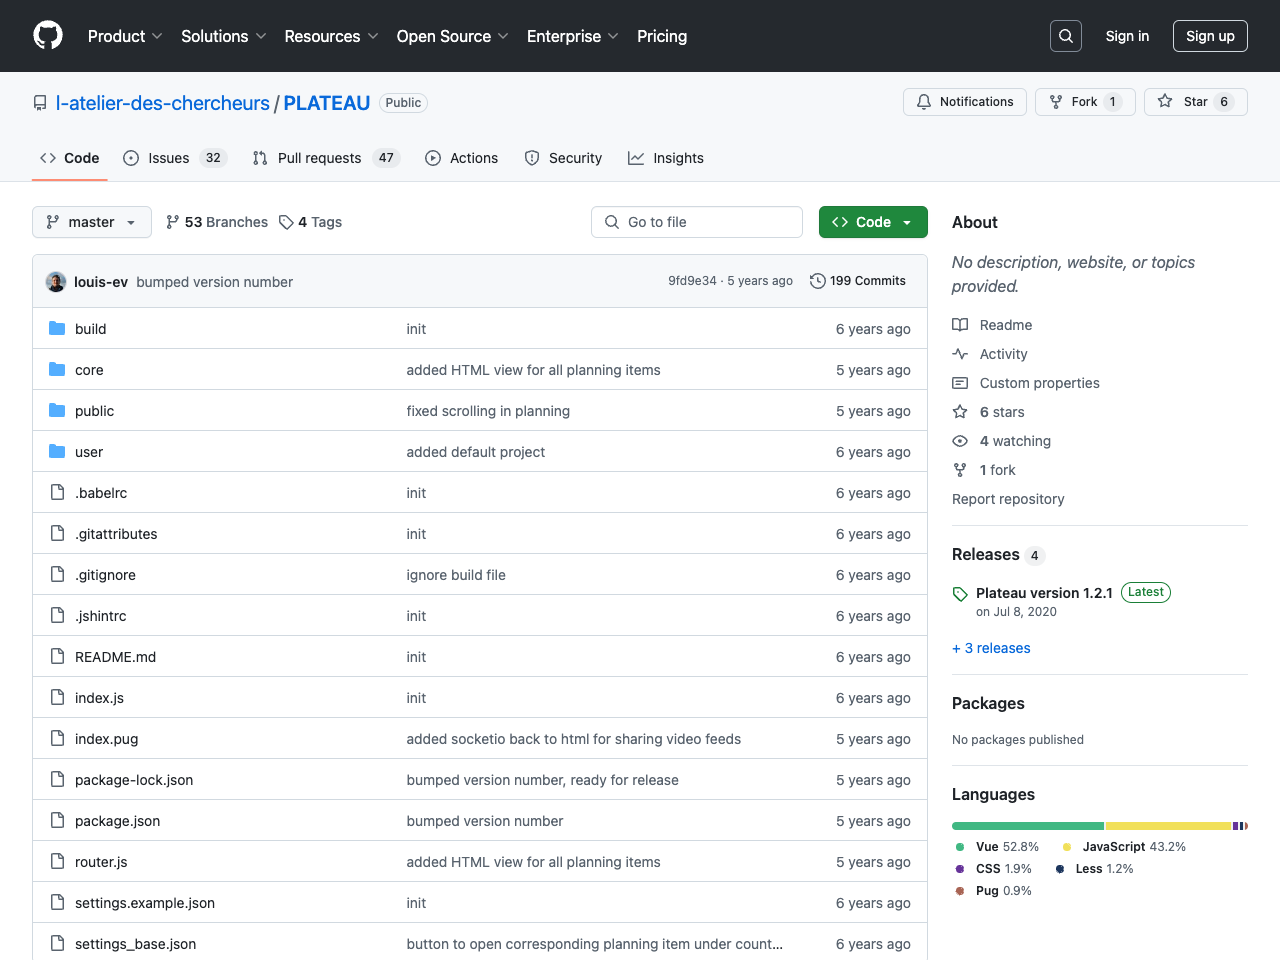The width and height of the screenshot is (1280, 960).
Task: Switch to the Issues tab
Action: point(176,158)
